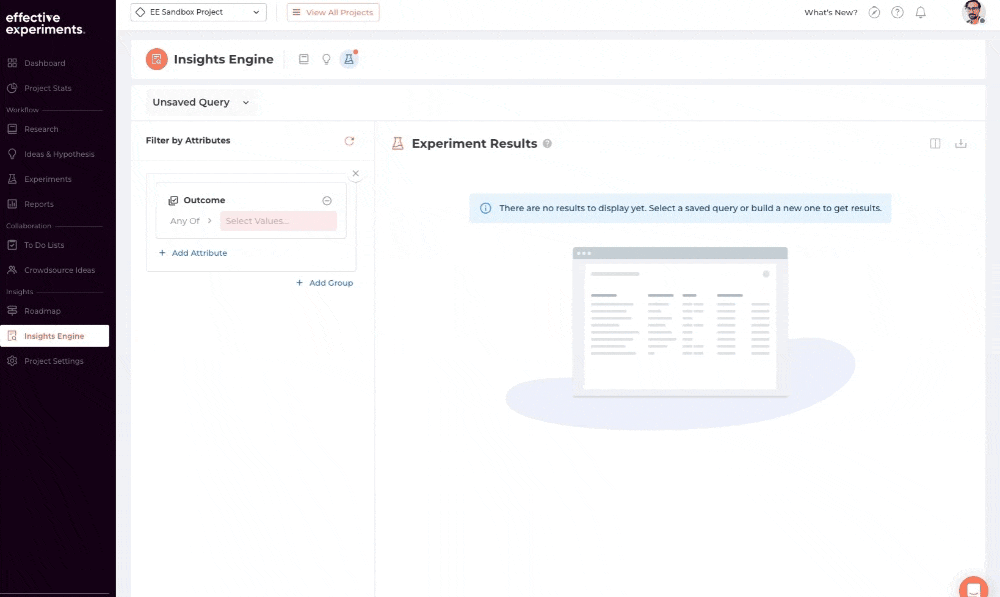Open Project Settings

click(55, 361)
